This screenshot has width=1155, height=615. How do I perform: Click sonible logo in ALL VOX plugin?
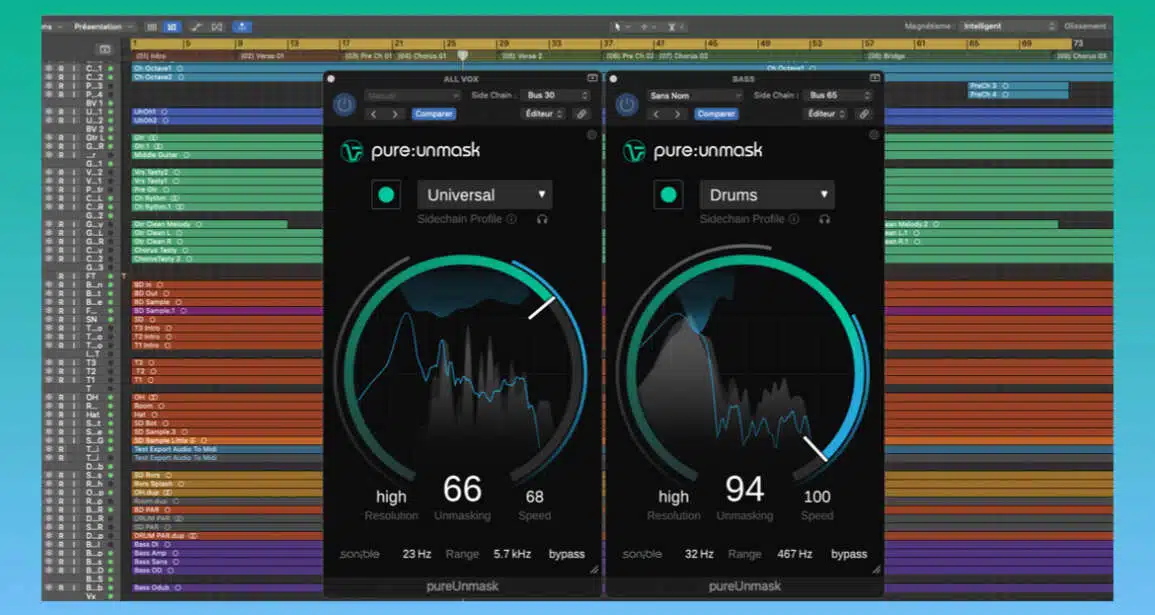359,555
